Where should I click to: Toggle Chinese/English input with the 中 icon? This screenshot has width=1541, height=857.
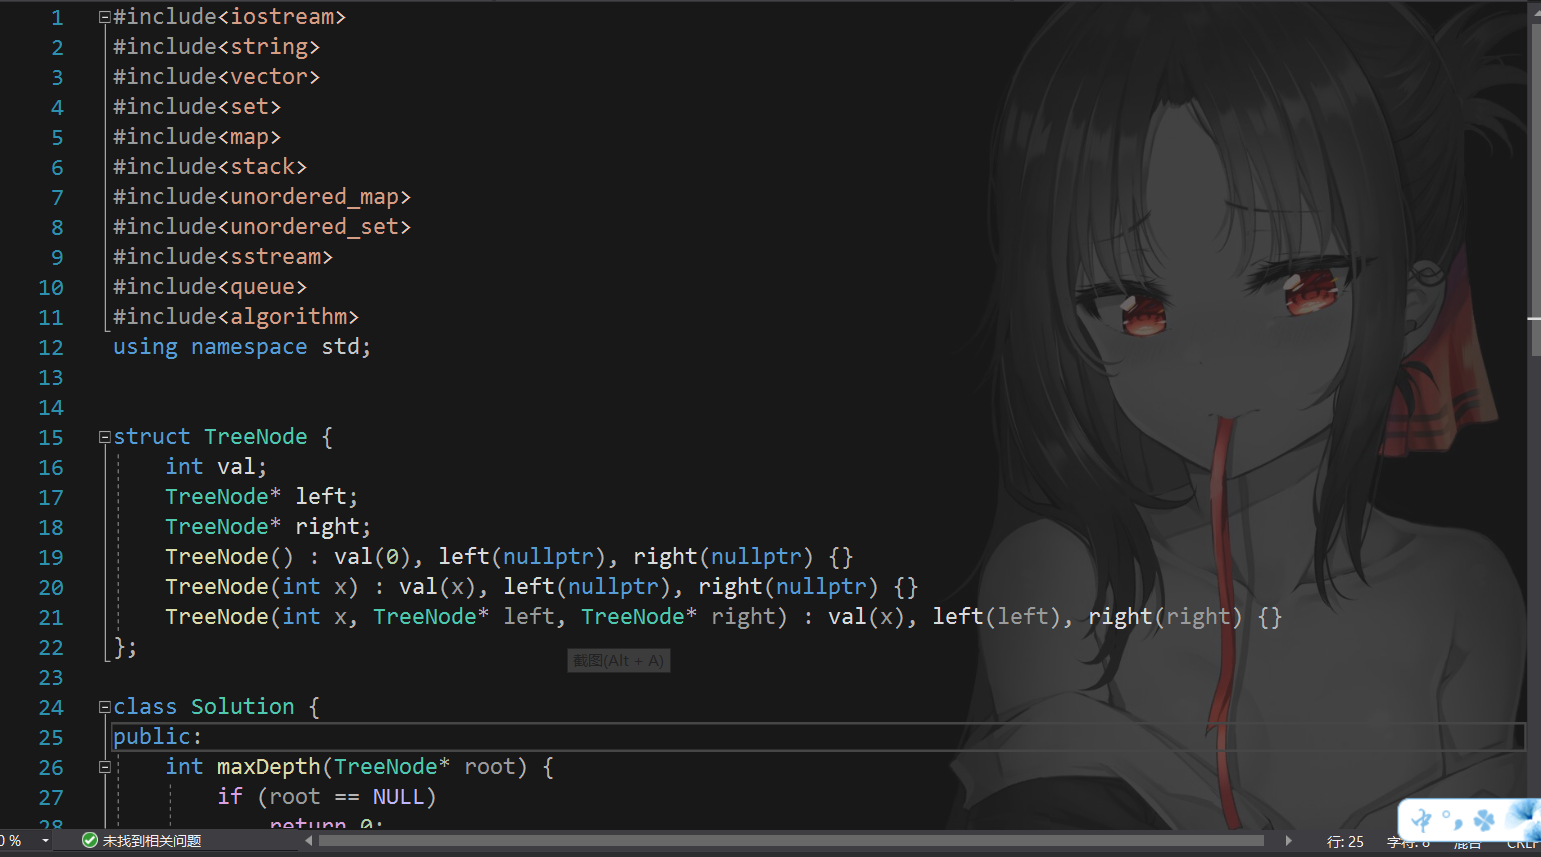point(1421,819)
